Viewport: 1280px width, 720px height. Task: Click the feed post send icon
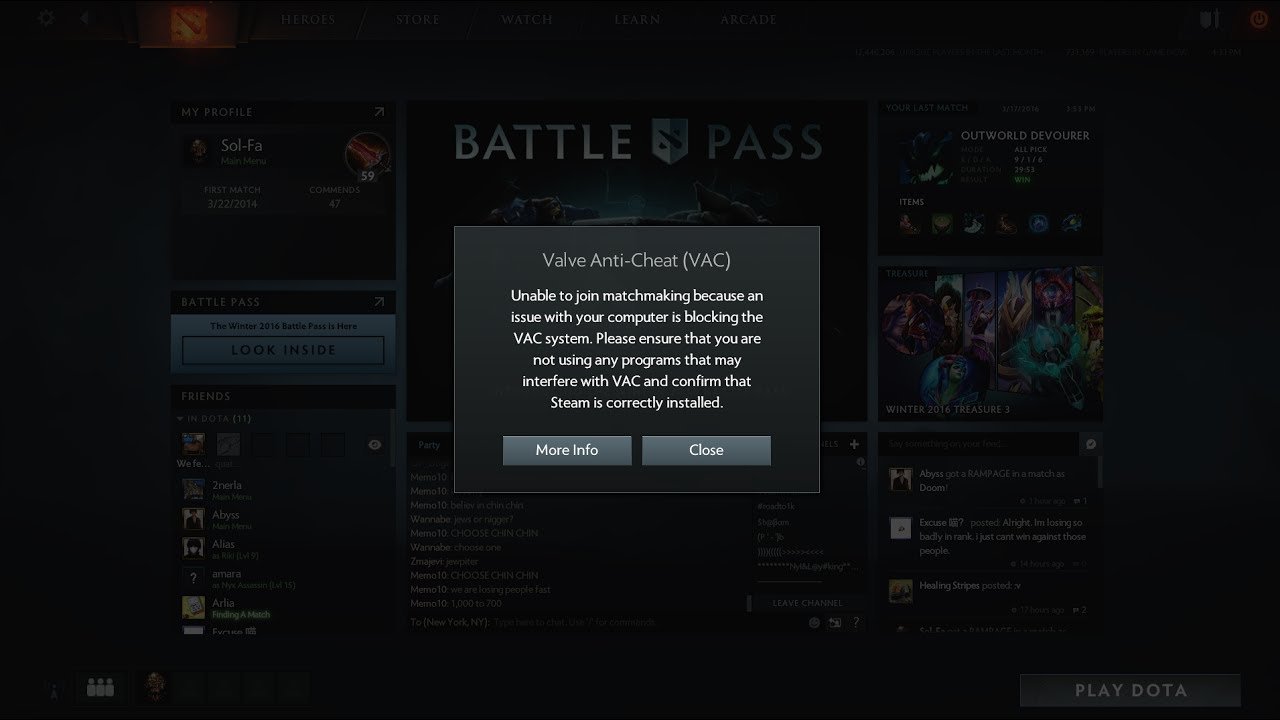(1091, 444)
